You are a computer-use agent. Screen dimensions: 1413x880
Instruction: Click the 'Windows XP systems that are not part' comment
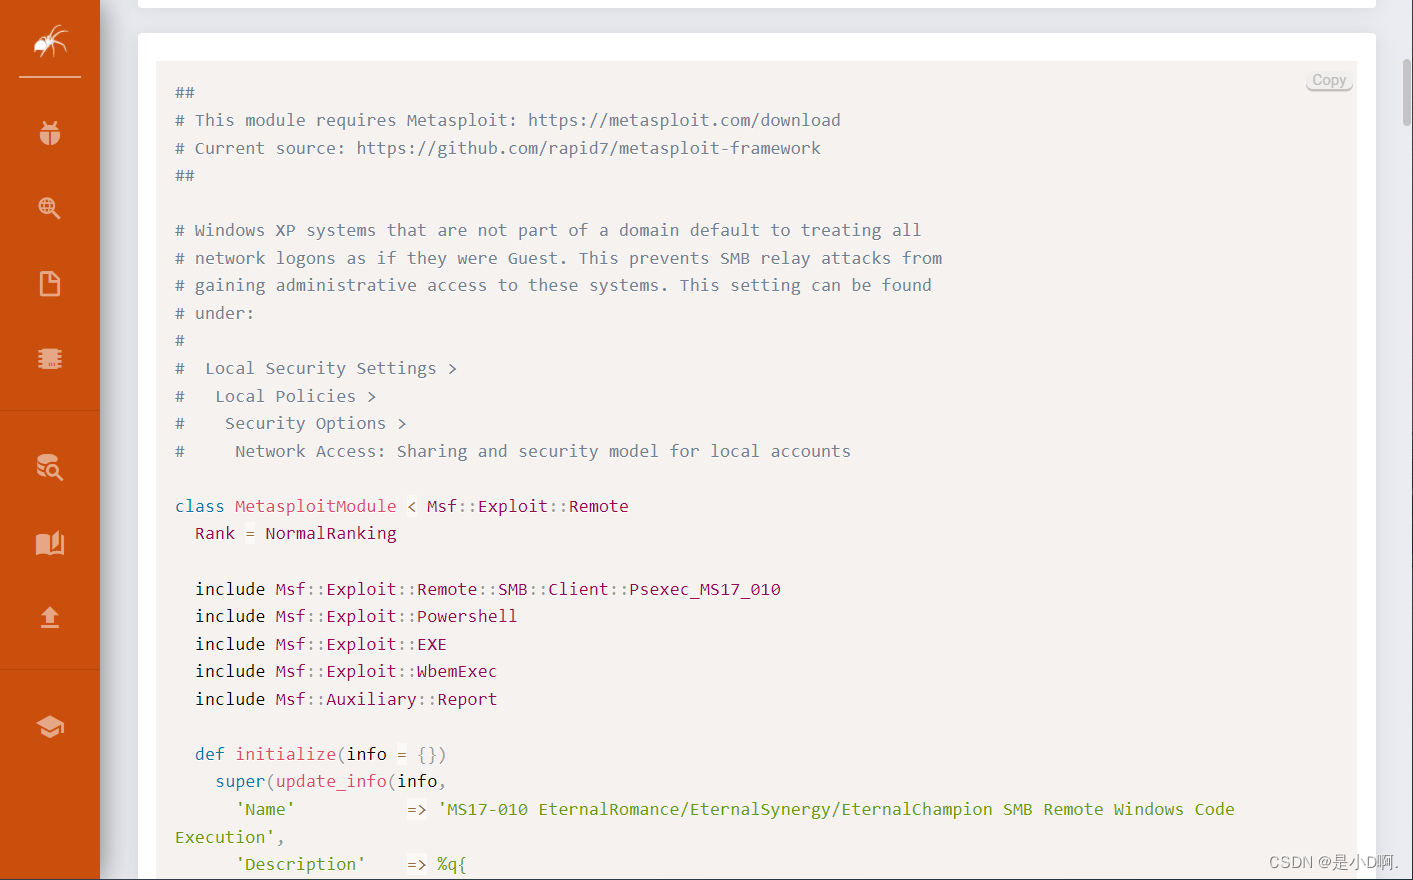(548, 230)
